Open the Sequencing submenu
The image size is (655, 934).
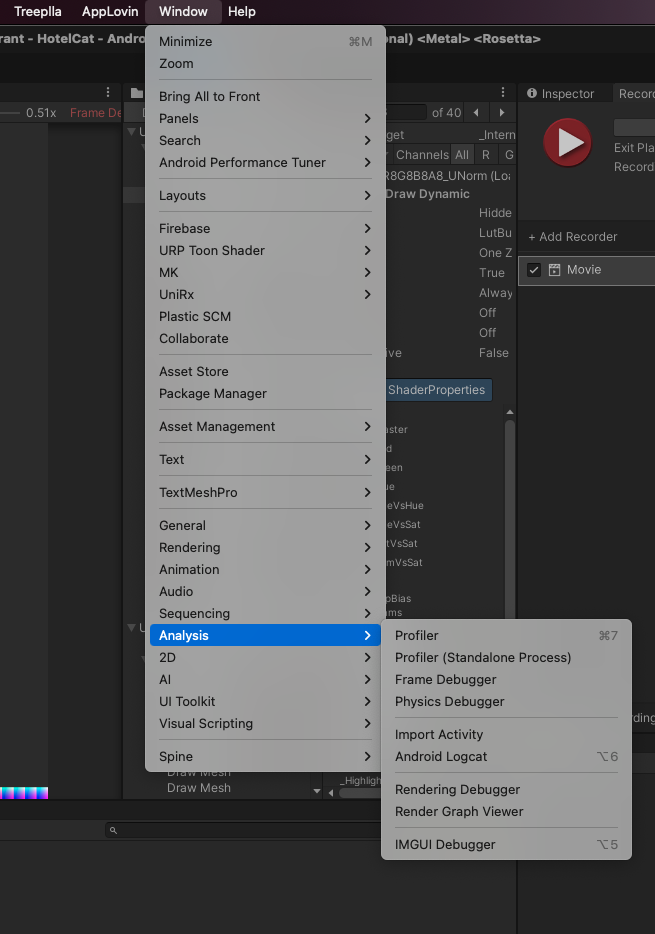[265, 614]
